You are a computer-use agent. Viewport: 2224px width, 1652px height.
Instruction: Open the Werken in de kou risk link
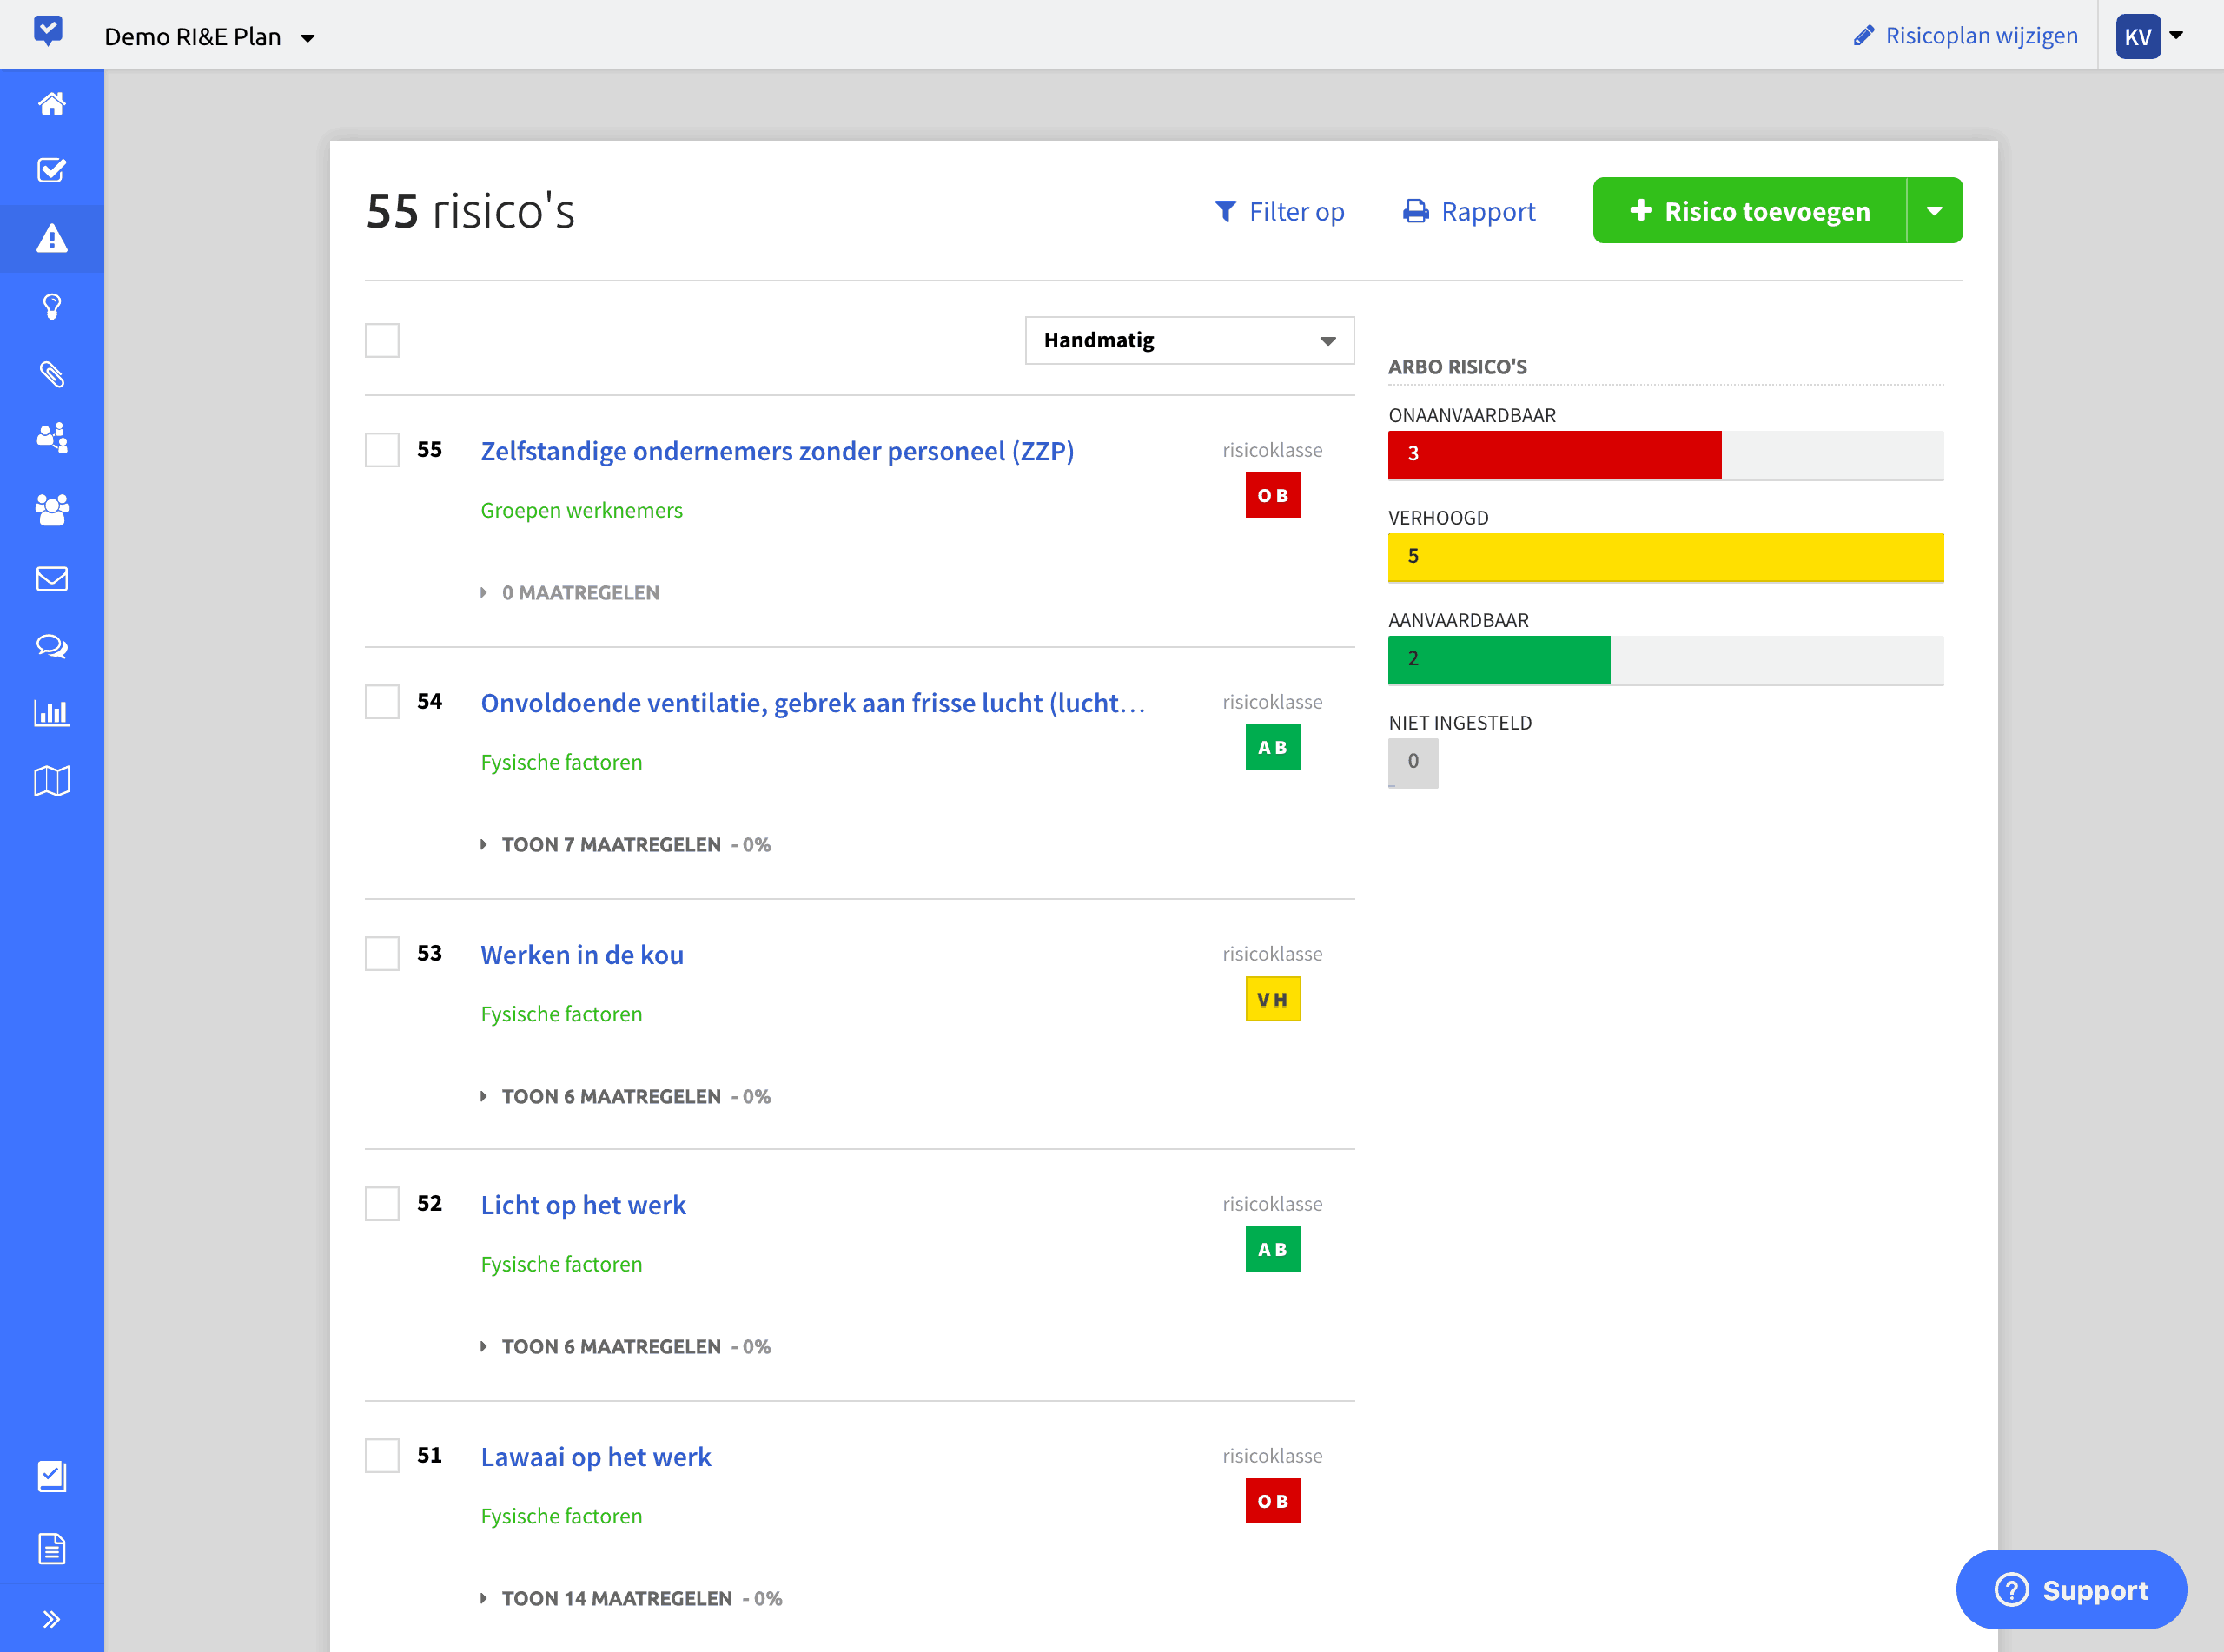582,955
